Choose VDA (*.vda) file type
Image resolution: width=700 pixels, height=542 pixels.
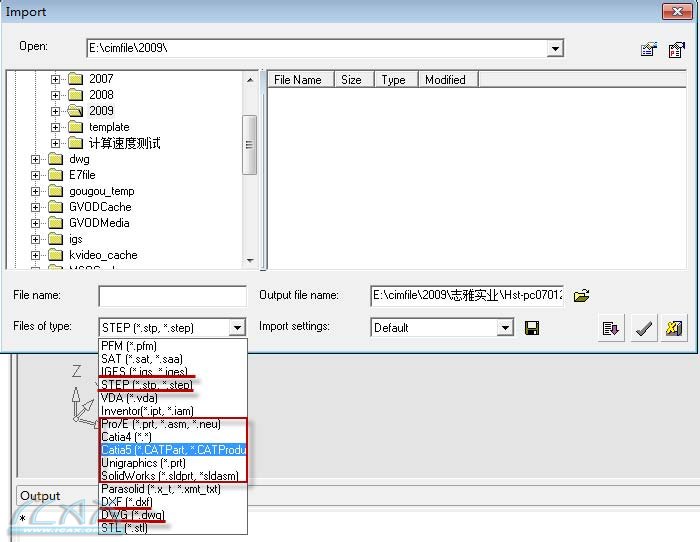coord(172,398)
